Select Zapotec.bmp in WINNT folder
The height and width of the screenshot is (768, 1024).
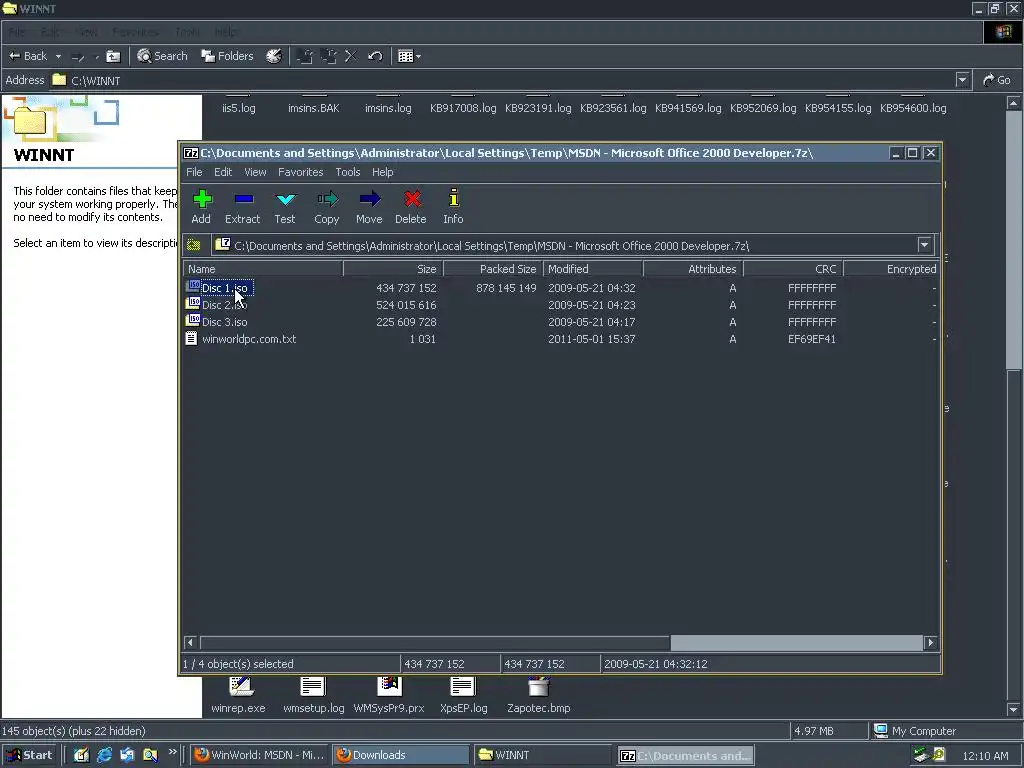[539, 696]
